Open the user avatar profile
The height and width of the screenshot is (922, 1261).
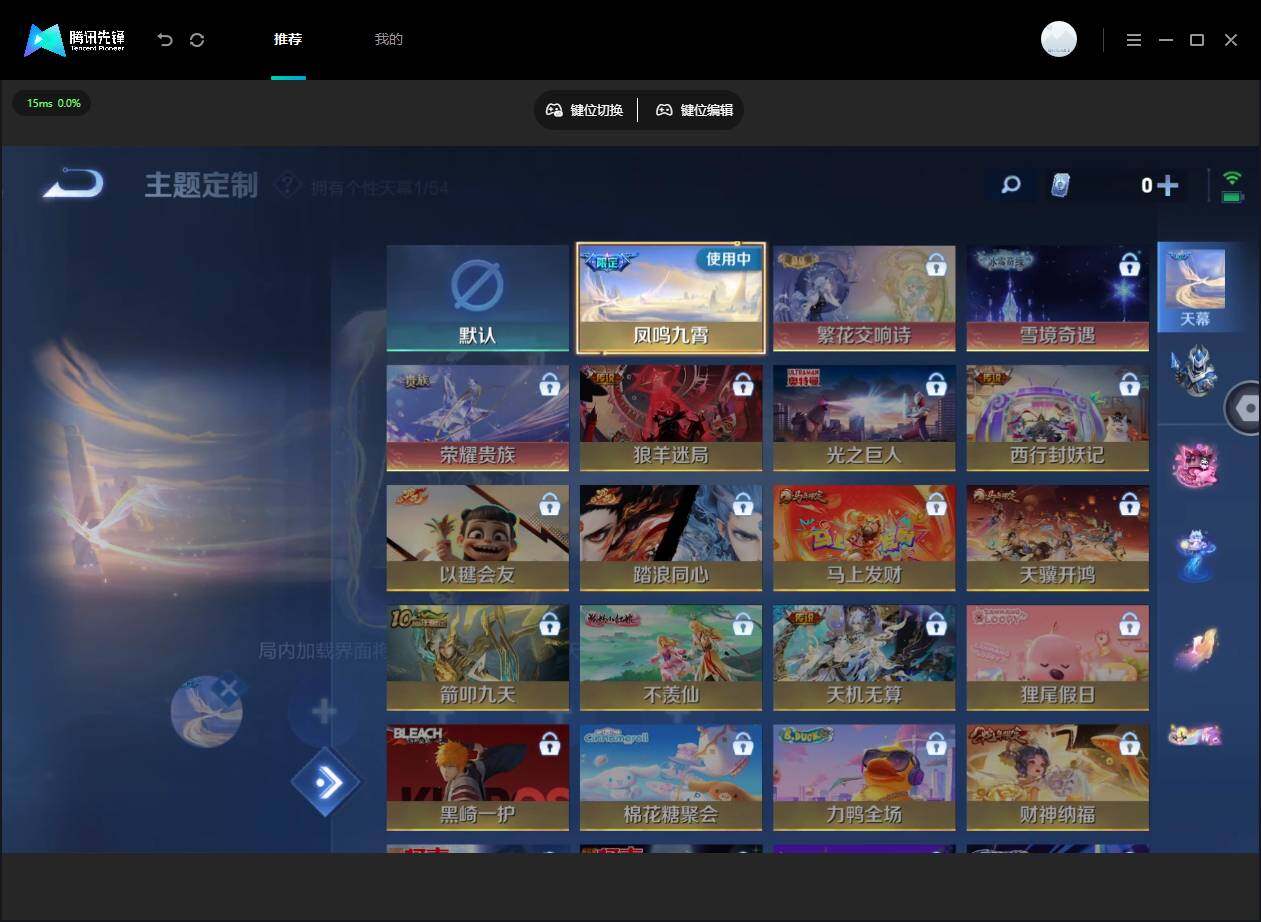tap(1059, 39)
